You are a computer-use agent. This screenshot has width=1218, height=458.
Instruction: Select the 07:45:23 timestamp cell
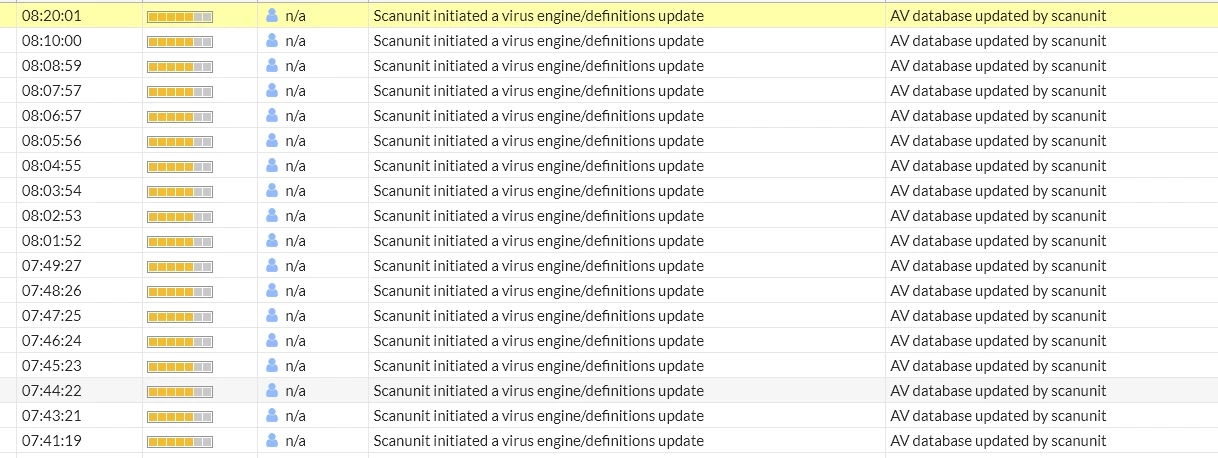(79, 366)
